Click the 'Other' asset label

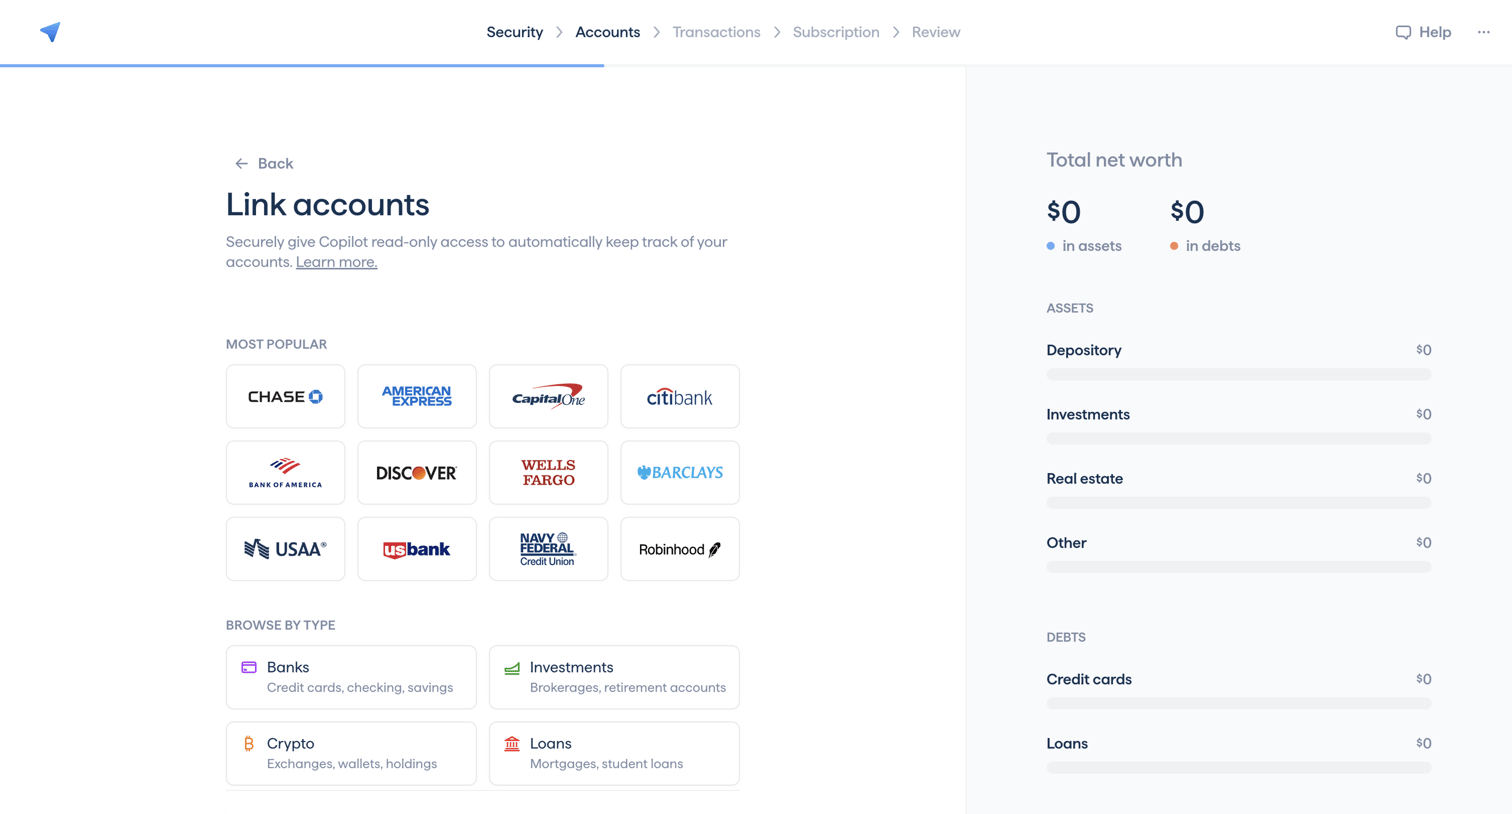pyautogui.click(x=1066, y=543)
